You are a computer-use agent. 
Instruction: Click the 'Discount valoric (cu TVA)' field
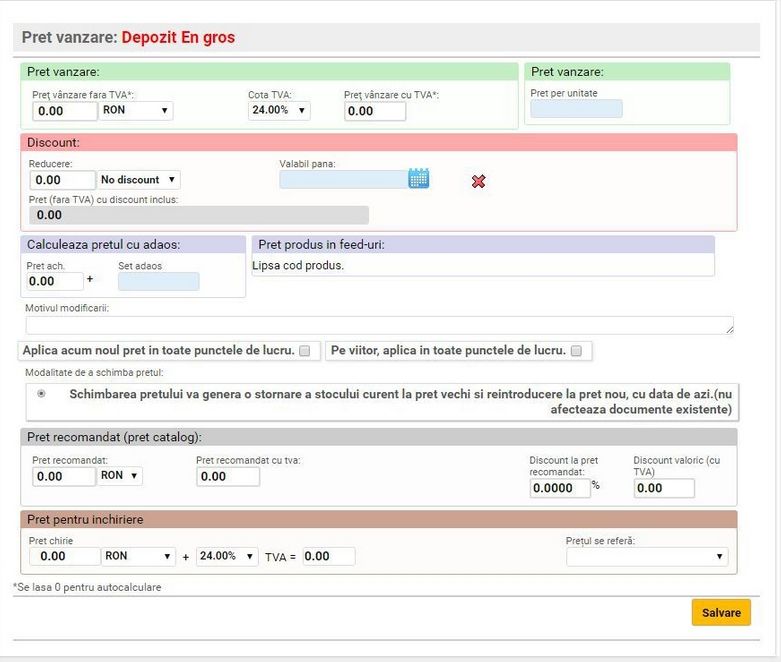[663, 488]
